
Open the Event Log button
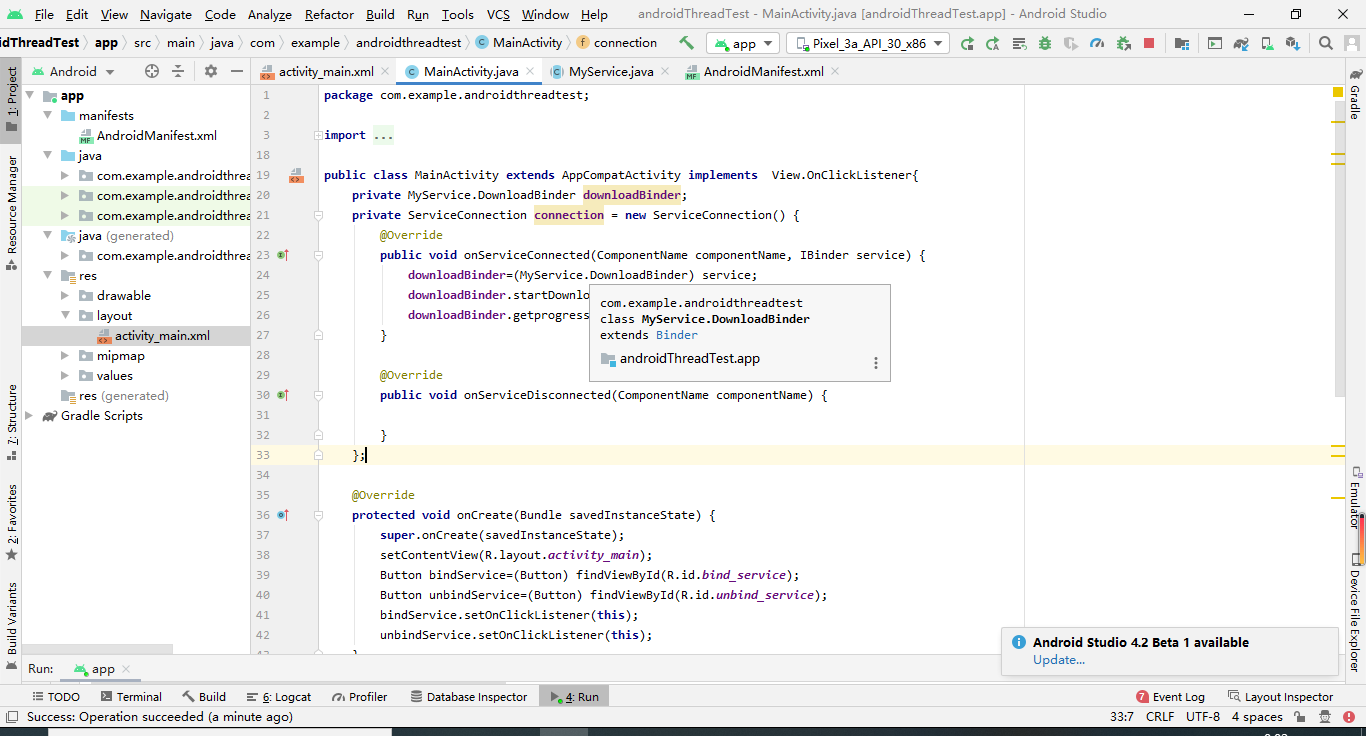coord(1171,697)
